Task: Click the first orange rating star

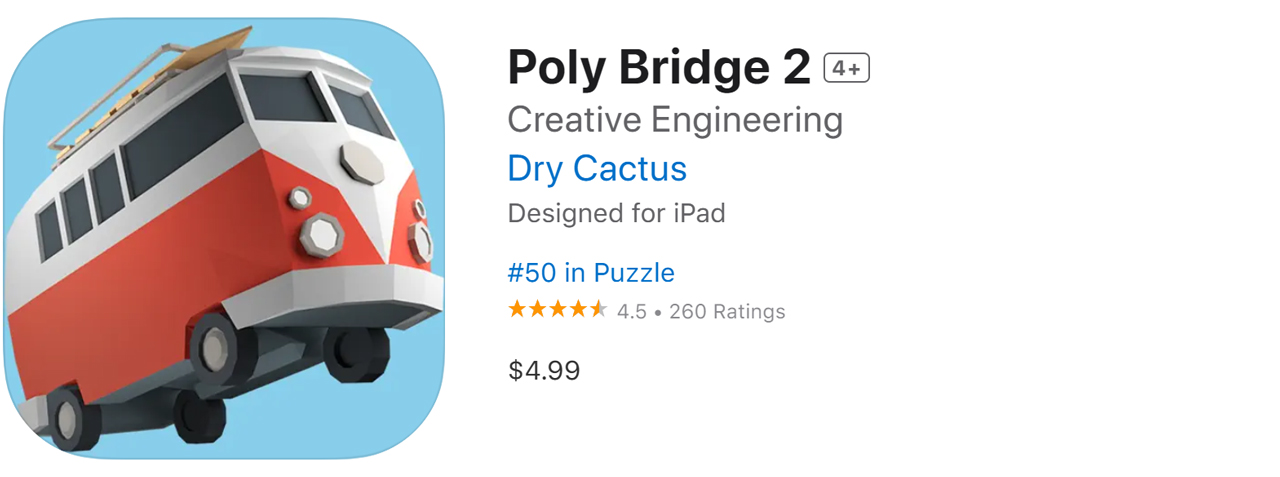Action: (517, 310)
